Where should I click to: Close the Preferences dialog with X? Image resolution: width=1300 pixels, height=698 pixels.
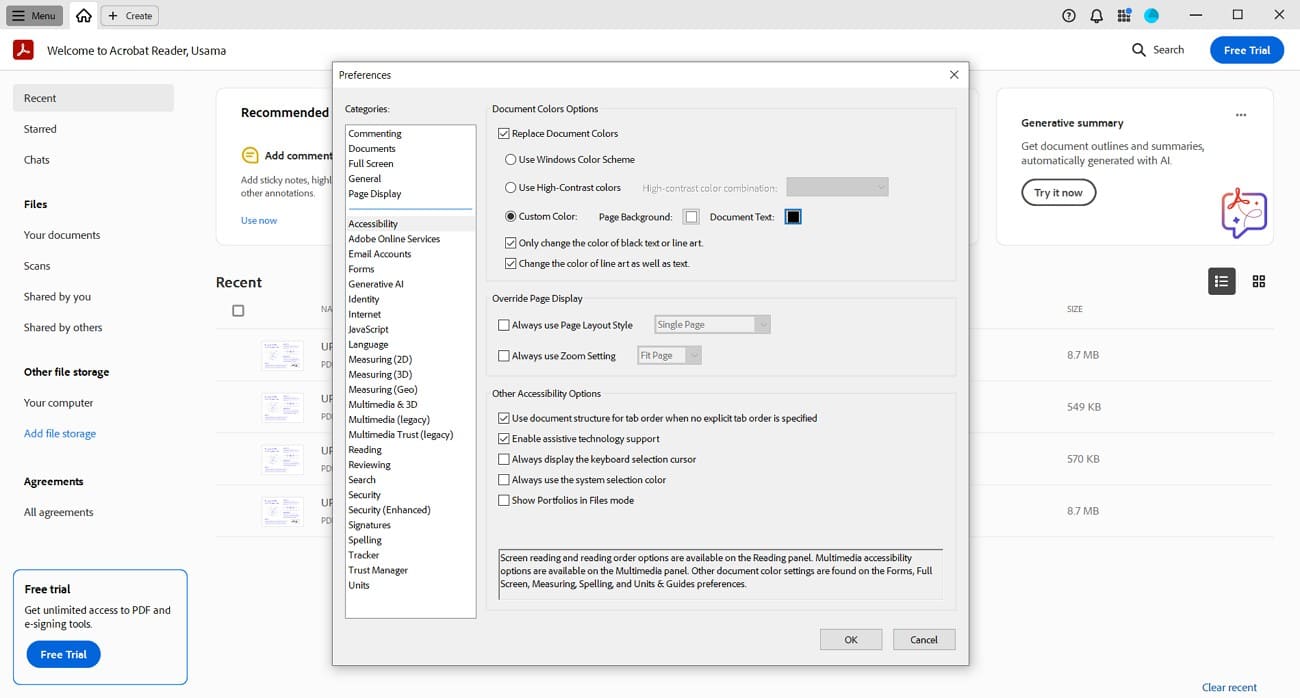pos(954,75)
